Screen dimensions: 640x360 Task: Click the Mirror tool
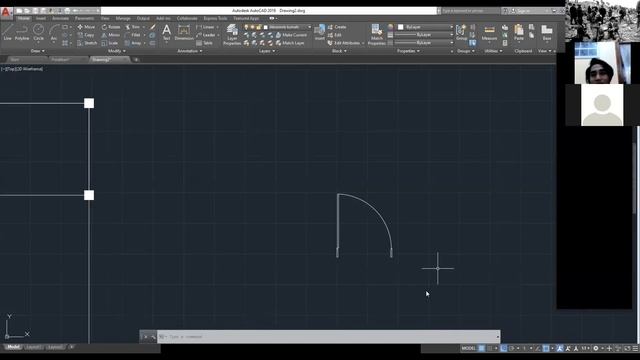pyautogui.click(x=111, y=35)
